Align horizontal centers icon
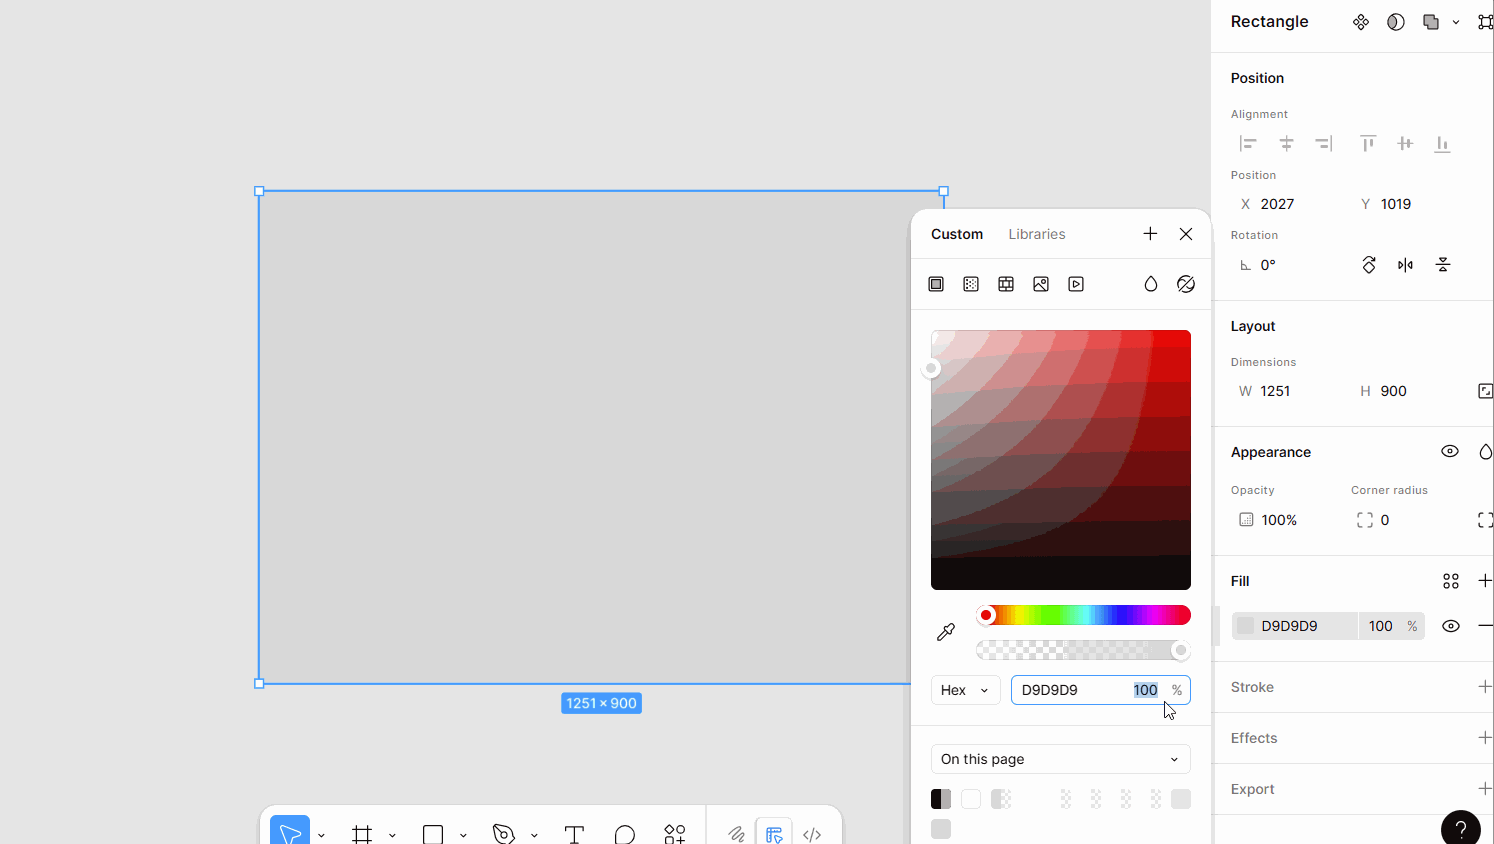Screen dimensions: 1494x844 (1287, 144)
